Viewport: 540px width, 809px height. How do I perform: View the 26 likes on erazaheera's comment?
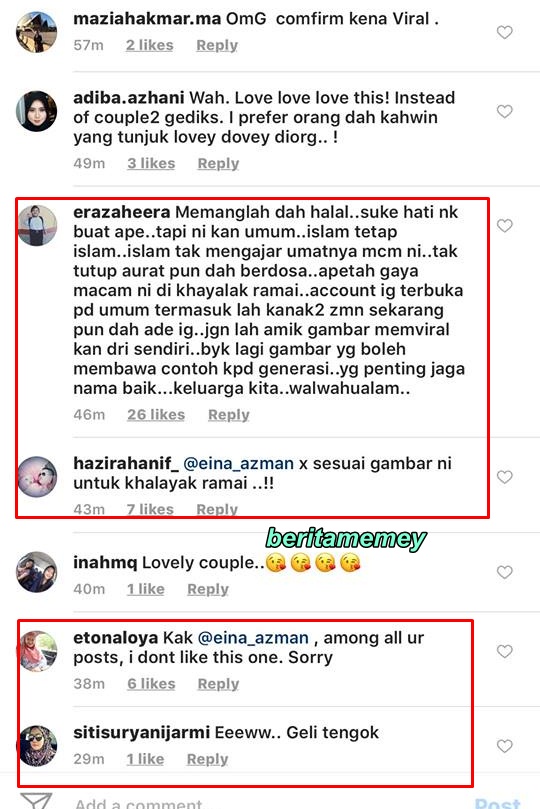tap(156, 415)
